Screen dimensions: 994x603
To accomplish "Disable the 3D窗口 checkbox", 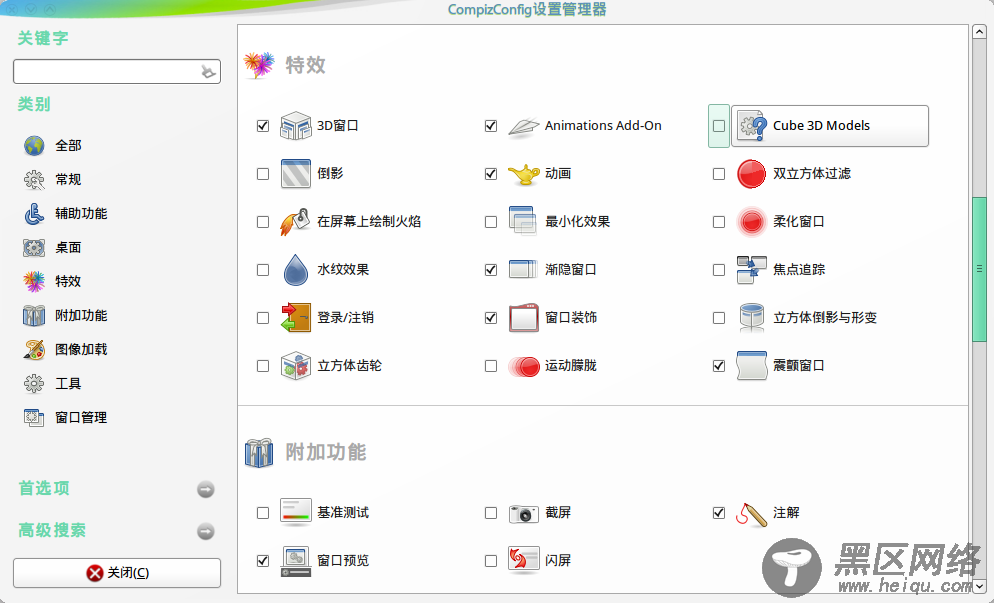I will pos(262,126).
